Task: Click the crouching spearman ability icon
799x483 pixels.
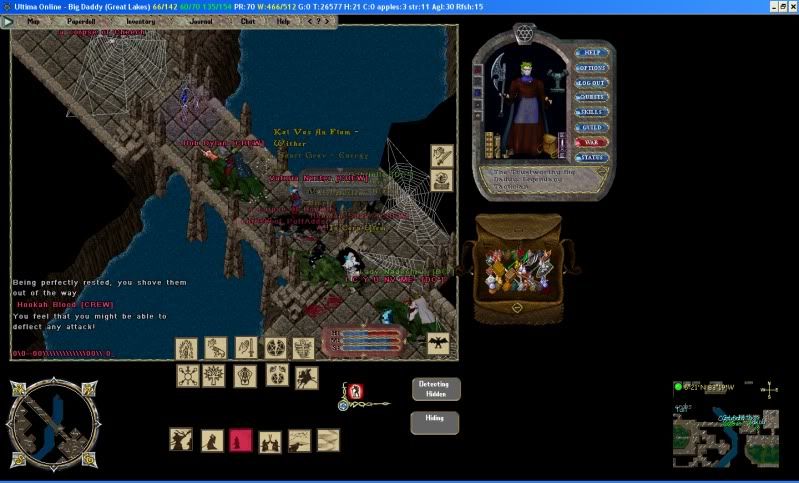Action: 300,441
